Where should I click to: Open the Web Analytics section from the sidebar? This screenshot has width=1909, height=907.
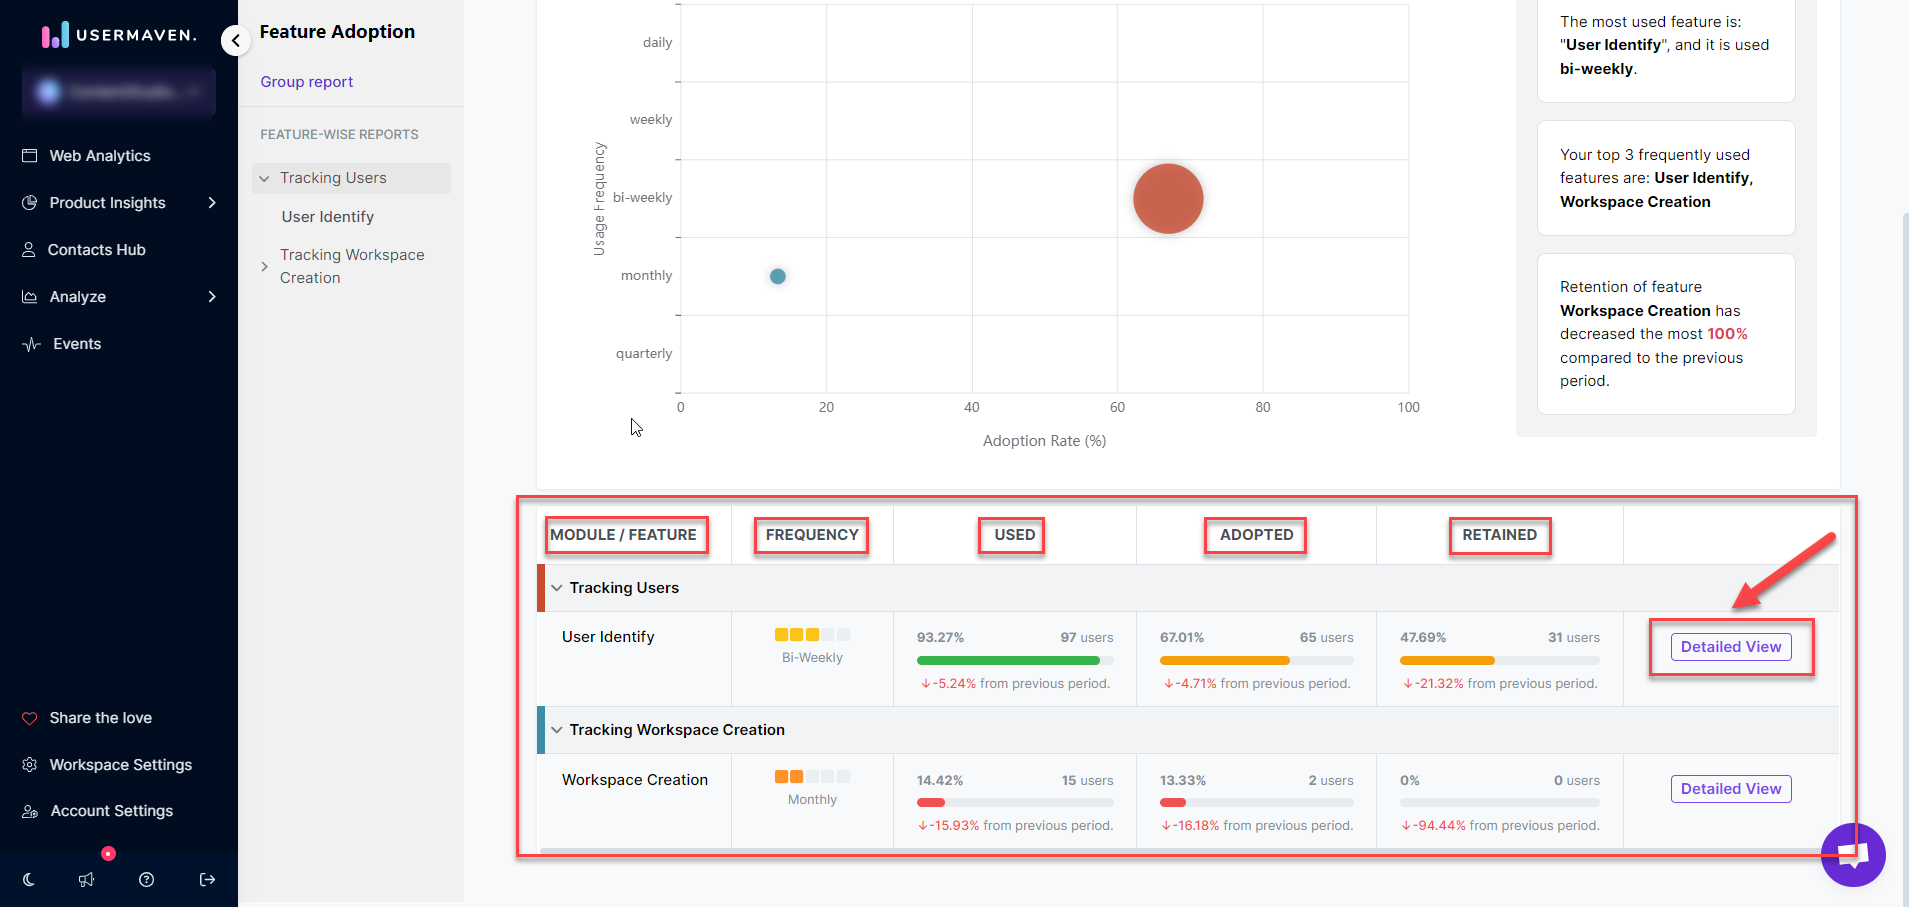coord(99,155)
